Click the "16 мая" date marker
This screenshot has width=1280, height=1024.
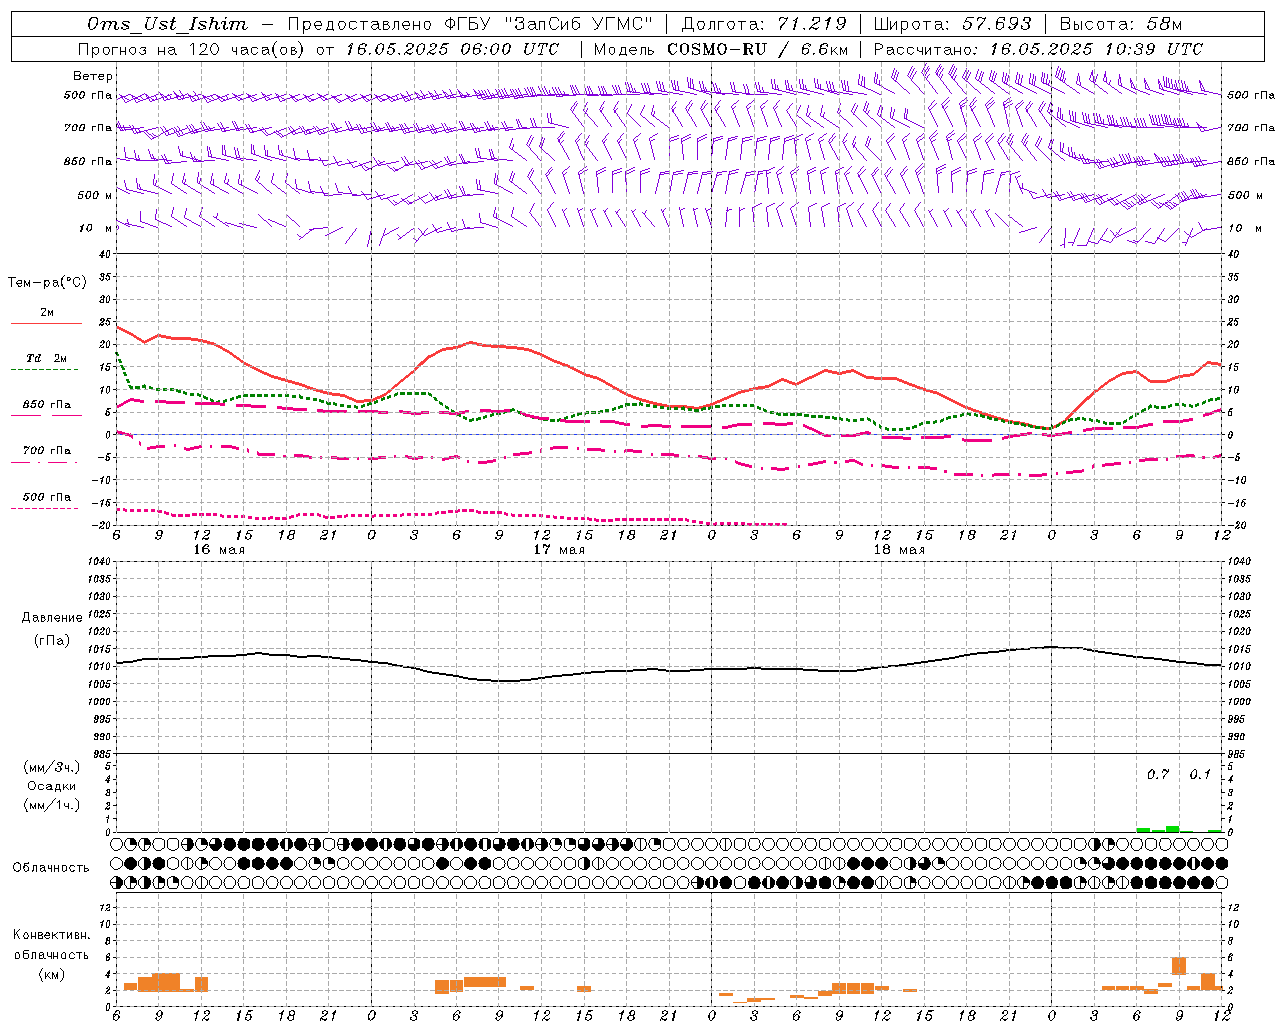click(x=218, y=550)
